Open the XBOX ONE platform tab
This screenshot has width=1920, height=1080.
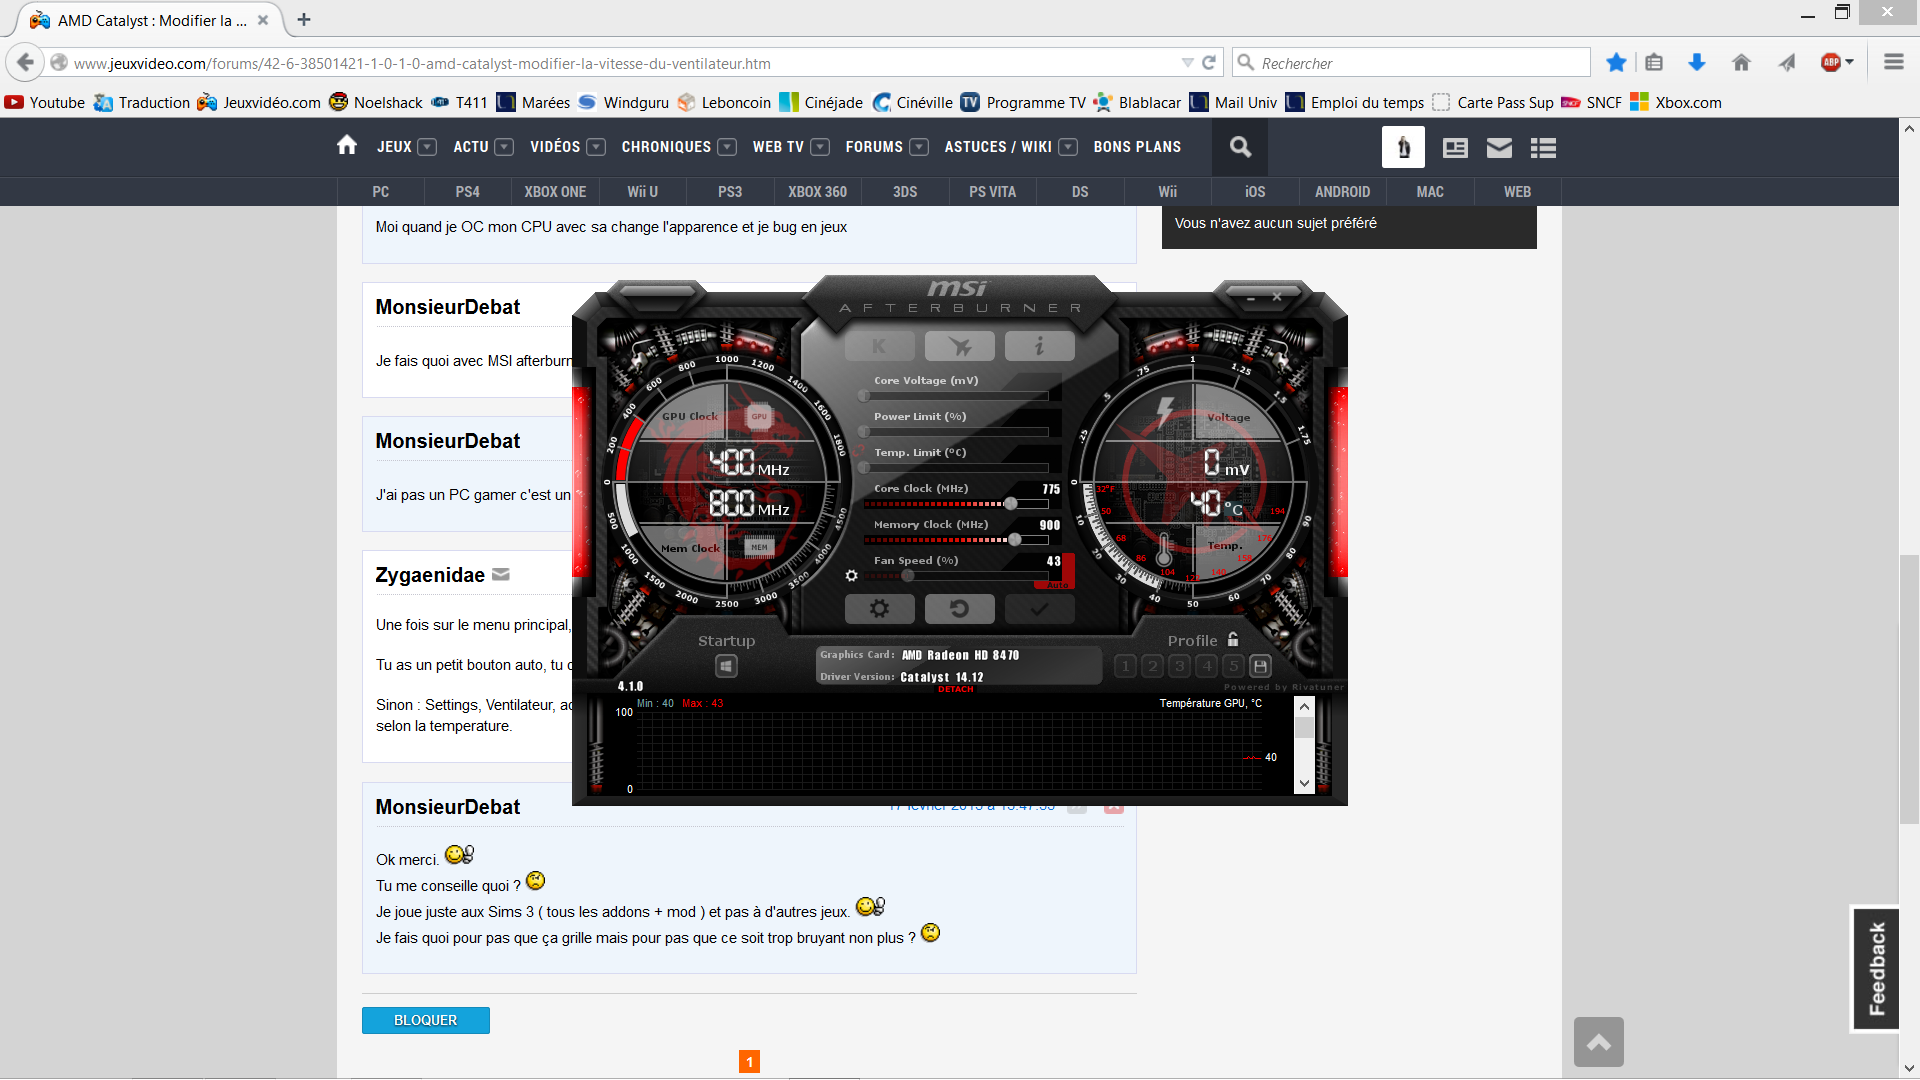pyautogui.click(x=555, y=192)
